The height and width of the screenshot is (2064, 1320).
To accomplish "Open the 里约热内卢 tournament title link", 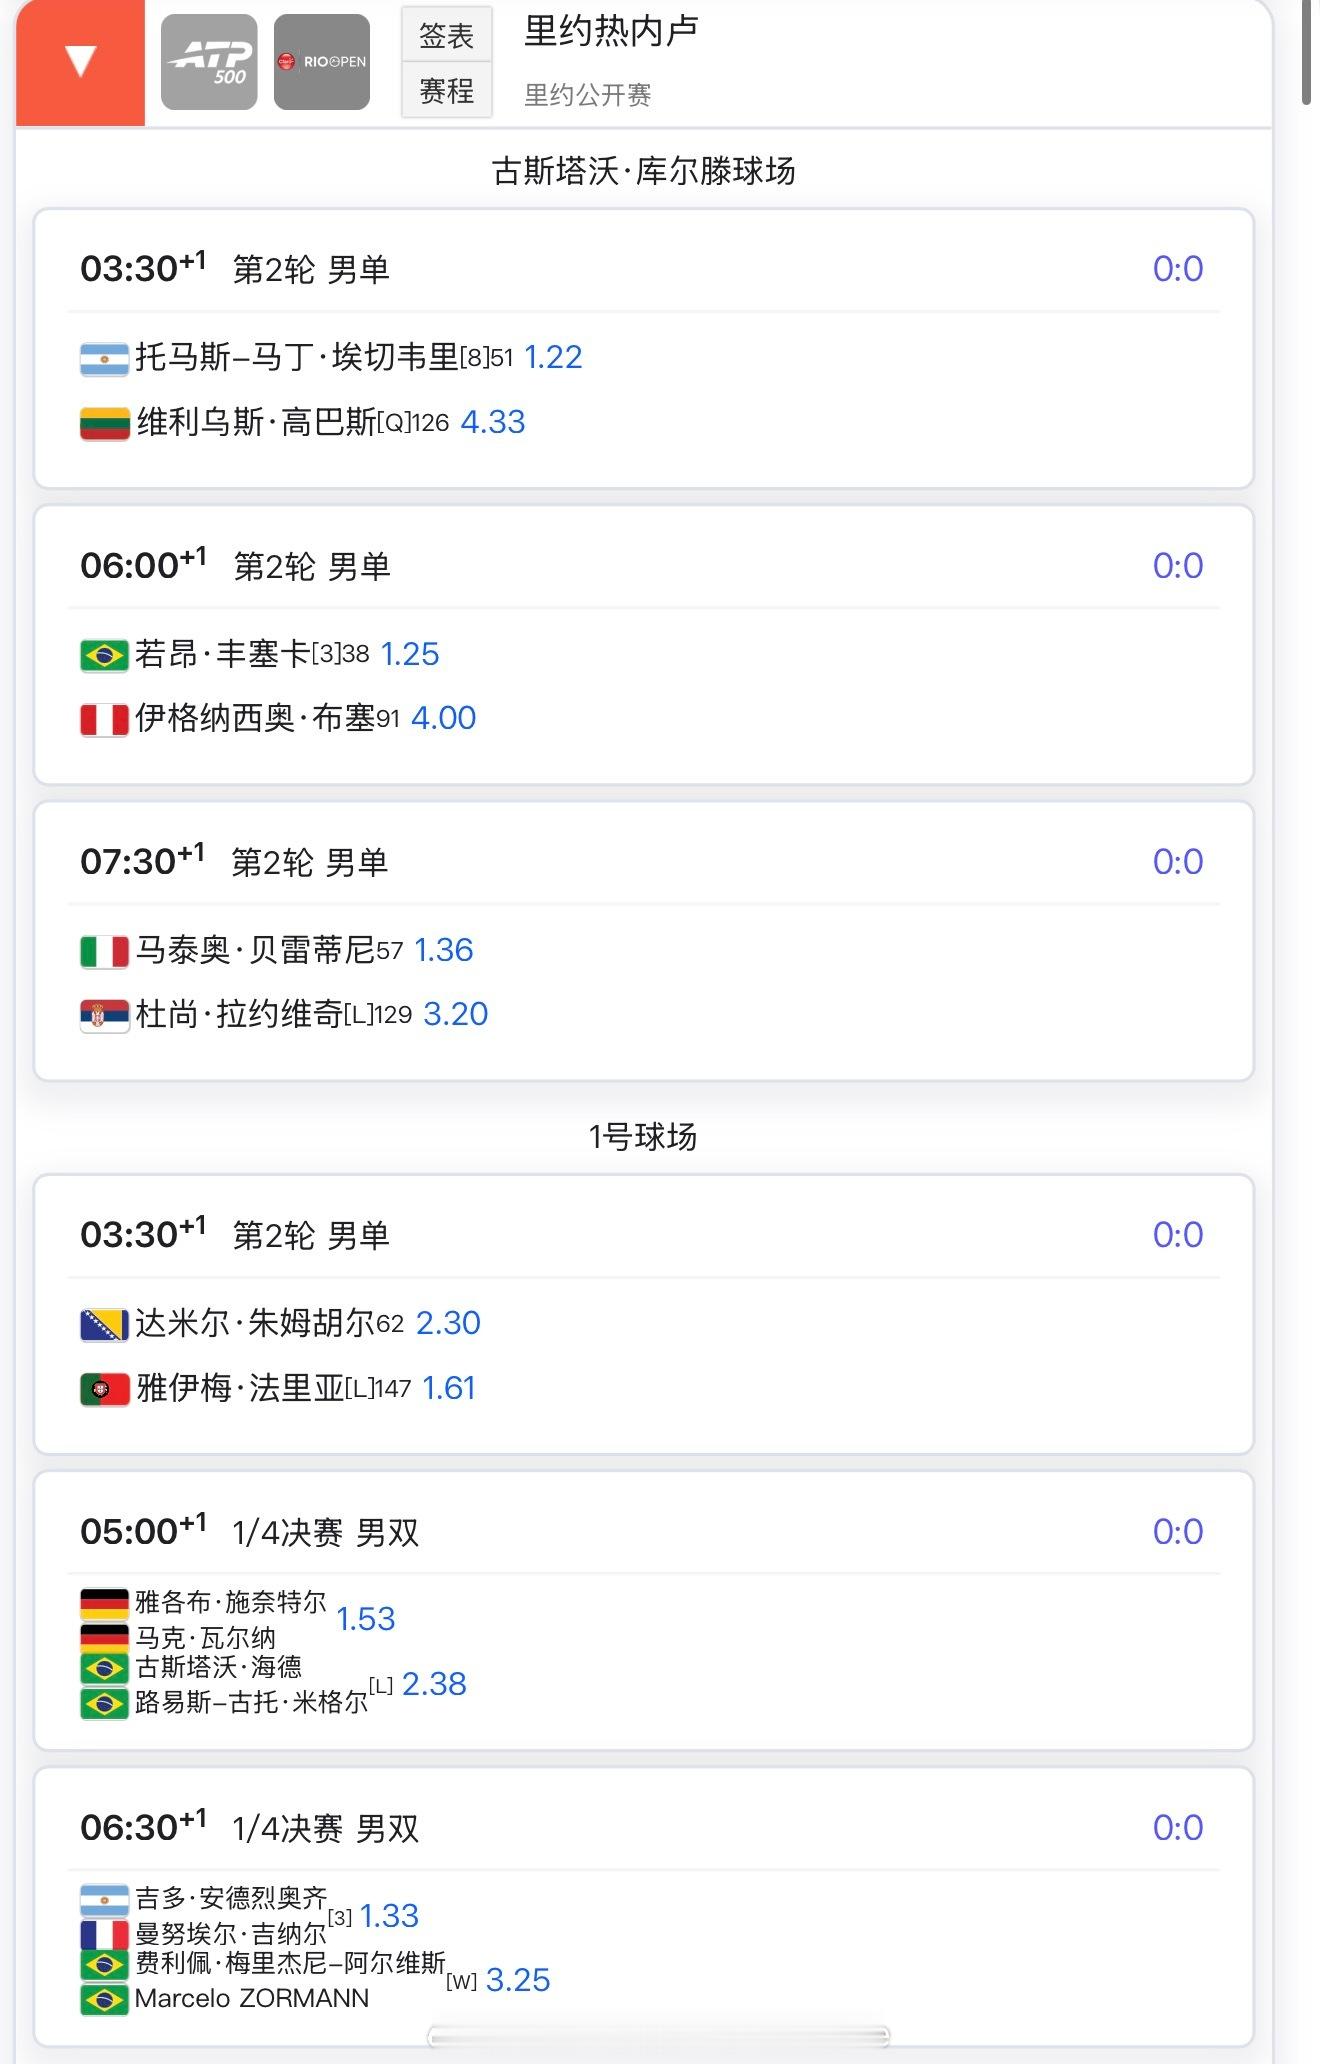I will tap(611, 31).
